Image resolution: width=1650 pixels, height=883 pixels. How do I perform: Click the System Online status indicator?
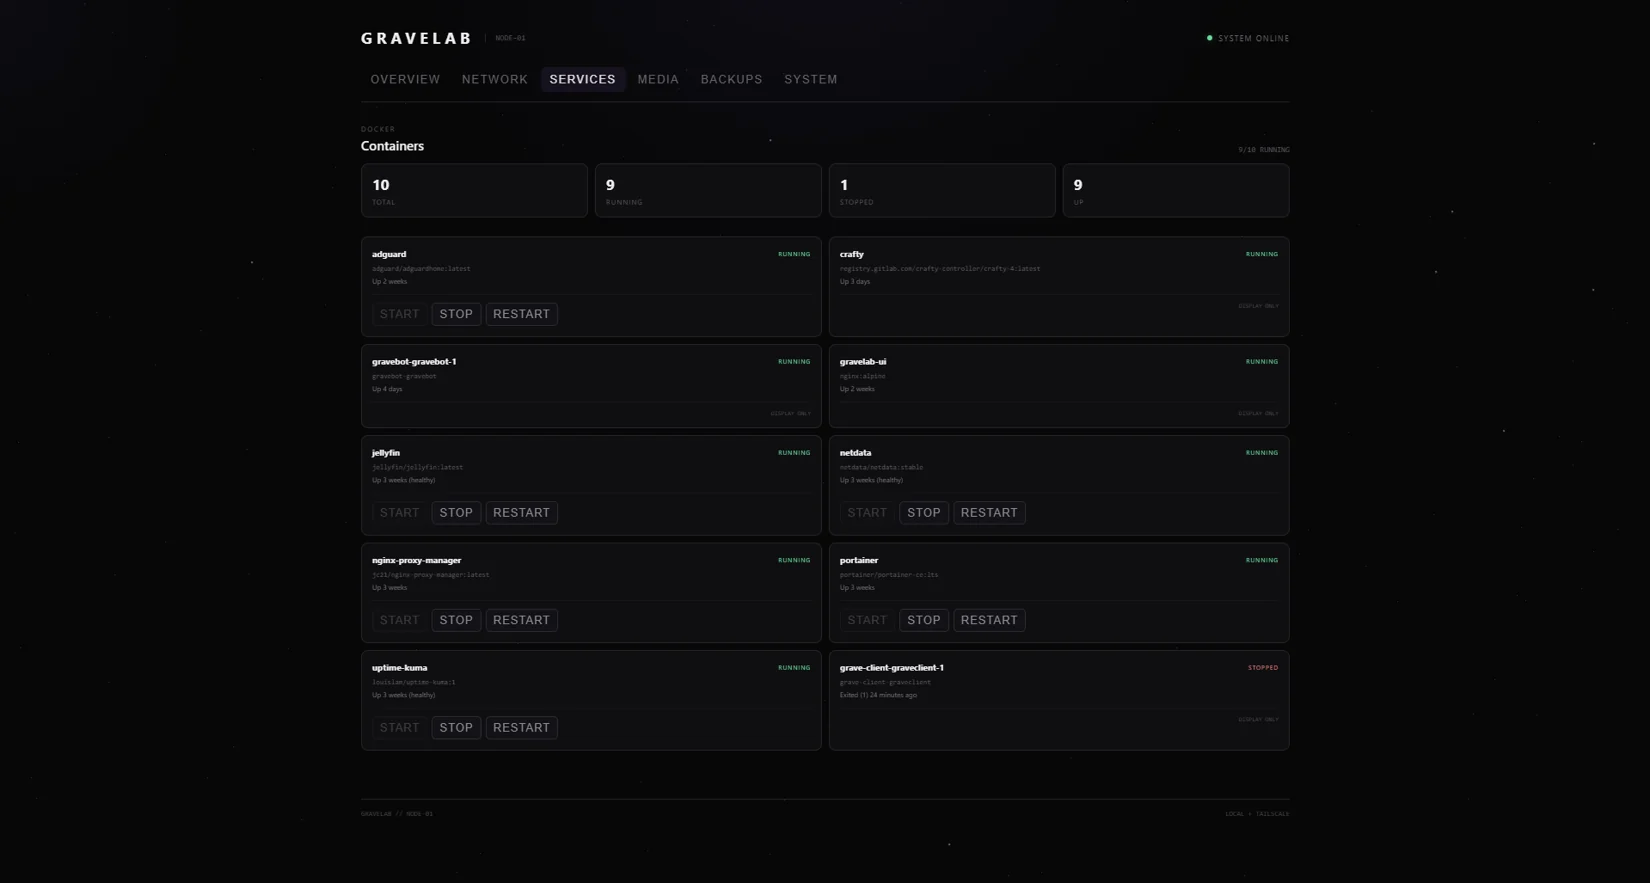(x=1248, y=38)
